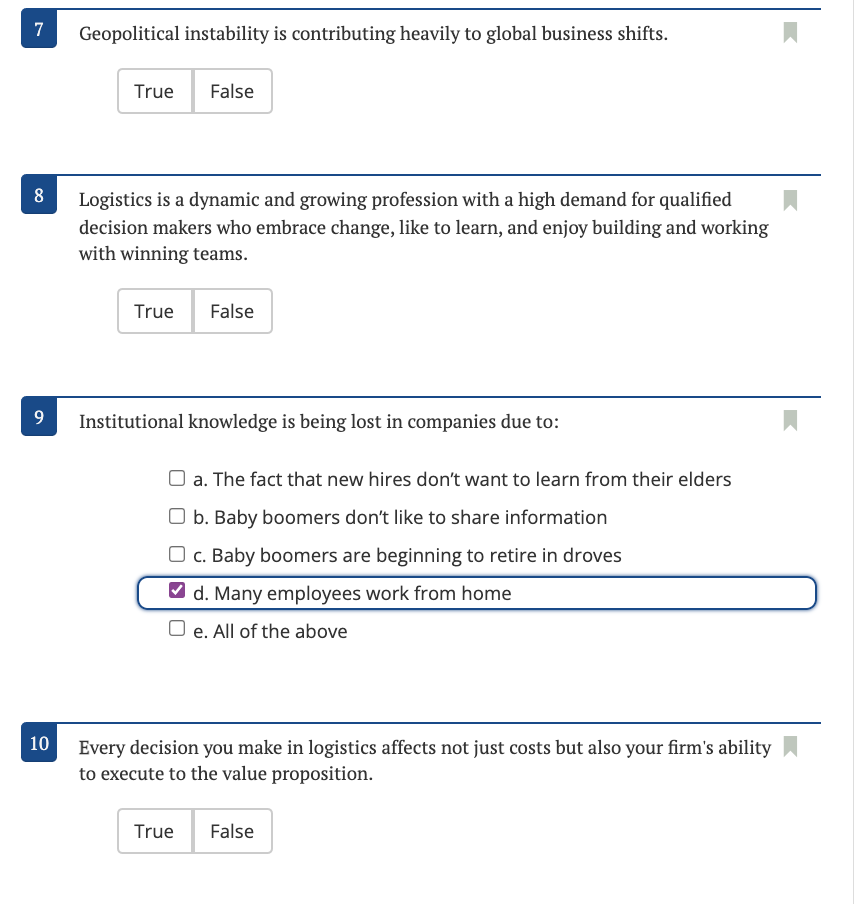The image size is (854, 904).
Task: Bookmark question 8
Action: (790, 200)
